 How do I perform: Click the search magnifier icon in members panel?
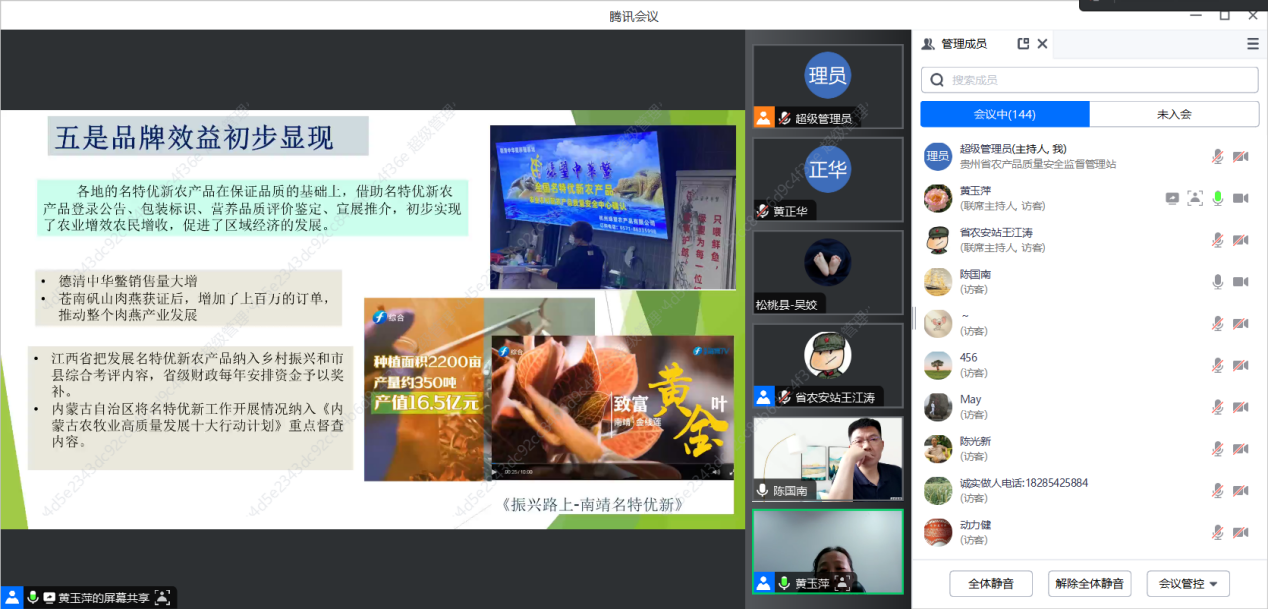pyautogui.click(x=937, y=80)
